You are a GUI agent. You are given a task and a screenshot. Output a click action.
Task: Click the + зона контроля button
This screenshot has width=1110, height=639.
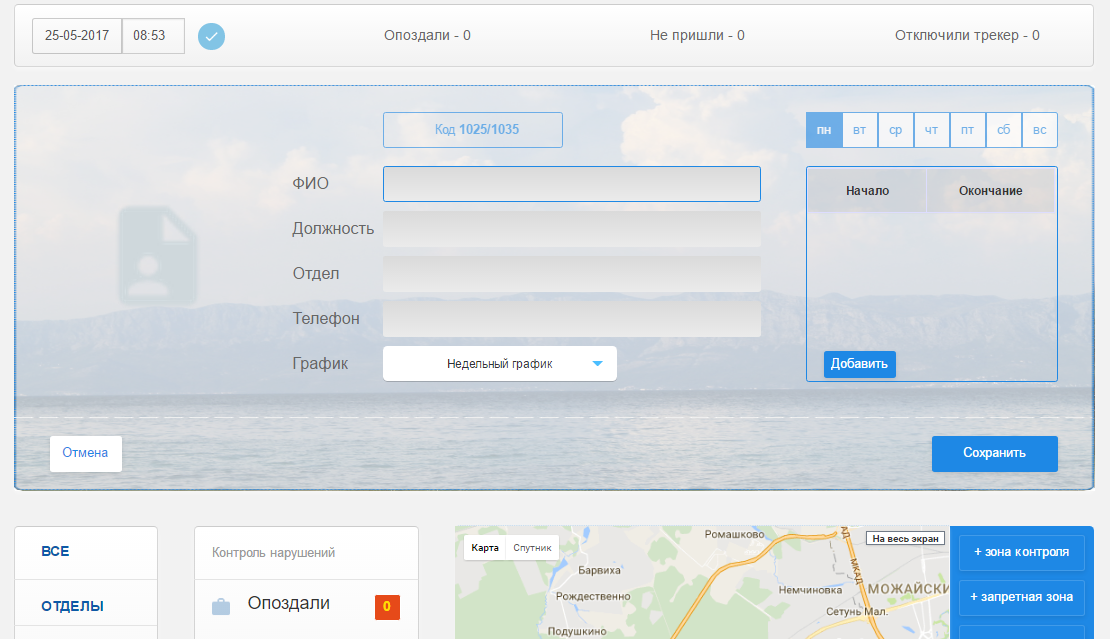[x=1021, y=552]
